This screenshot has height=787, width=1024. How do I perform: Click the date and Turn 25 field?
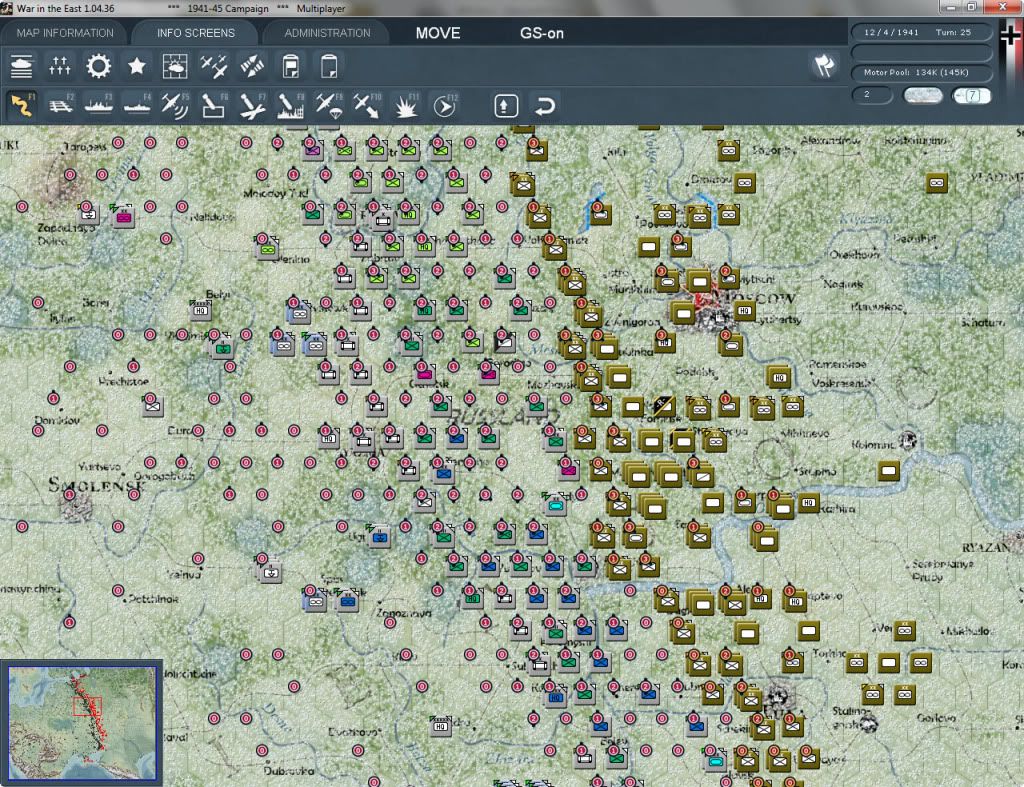921,32
